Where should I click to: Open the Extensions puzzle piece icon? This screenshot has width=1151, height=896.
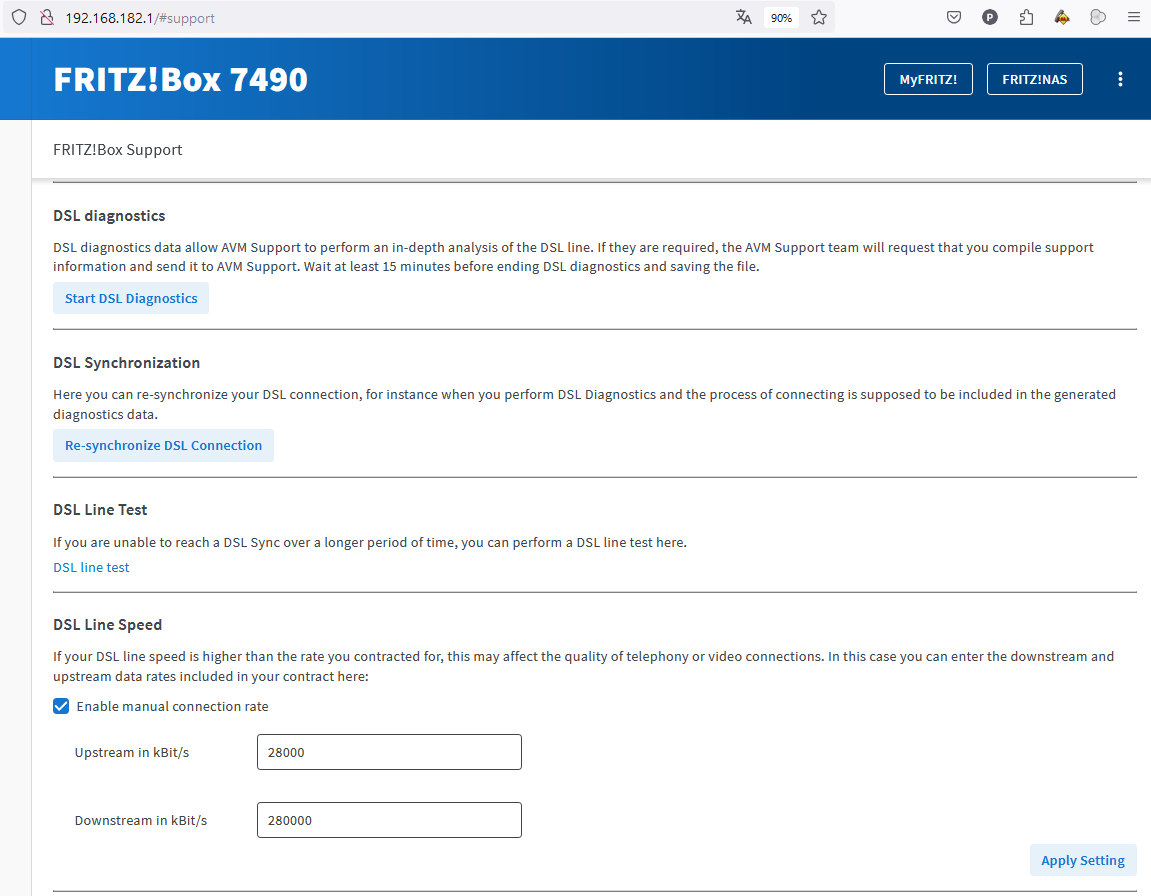(x=1026, y=17)
